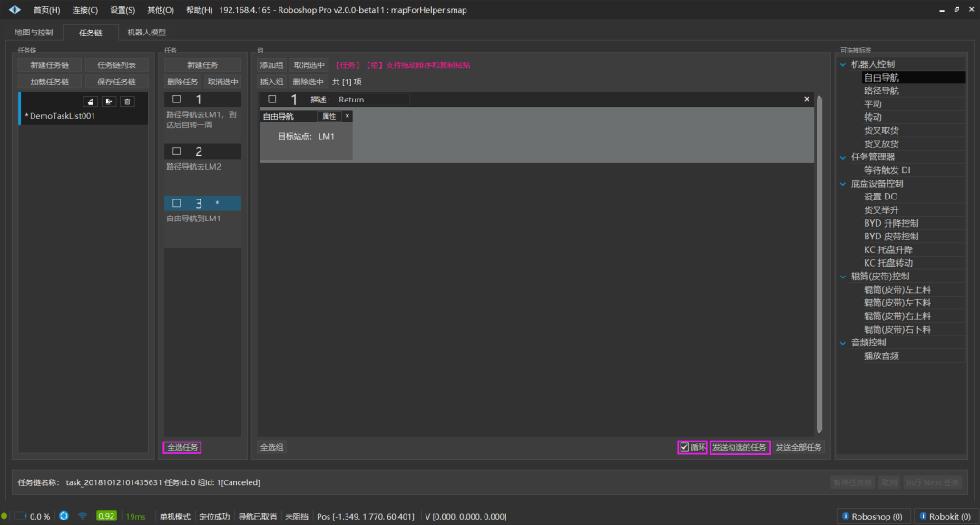Screen dimensions: 980x525
Task: Collapse the 音频控制 tree section
Action: 843,343
